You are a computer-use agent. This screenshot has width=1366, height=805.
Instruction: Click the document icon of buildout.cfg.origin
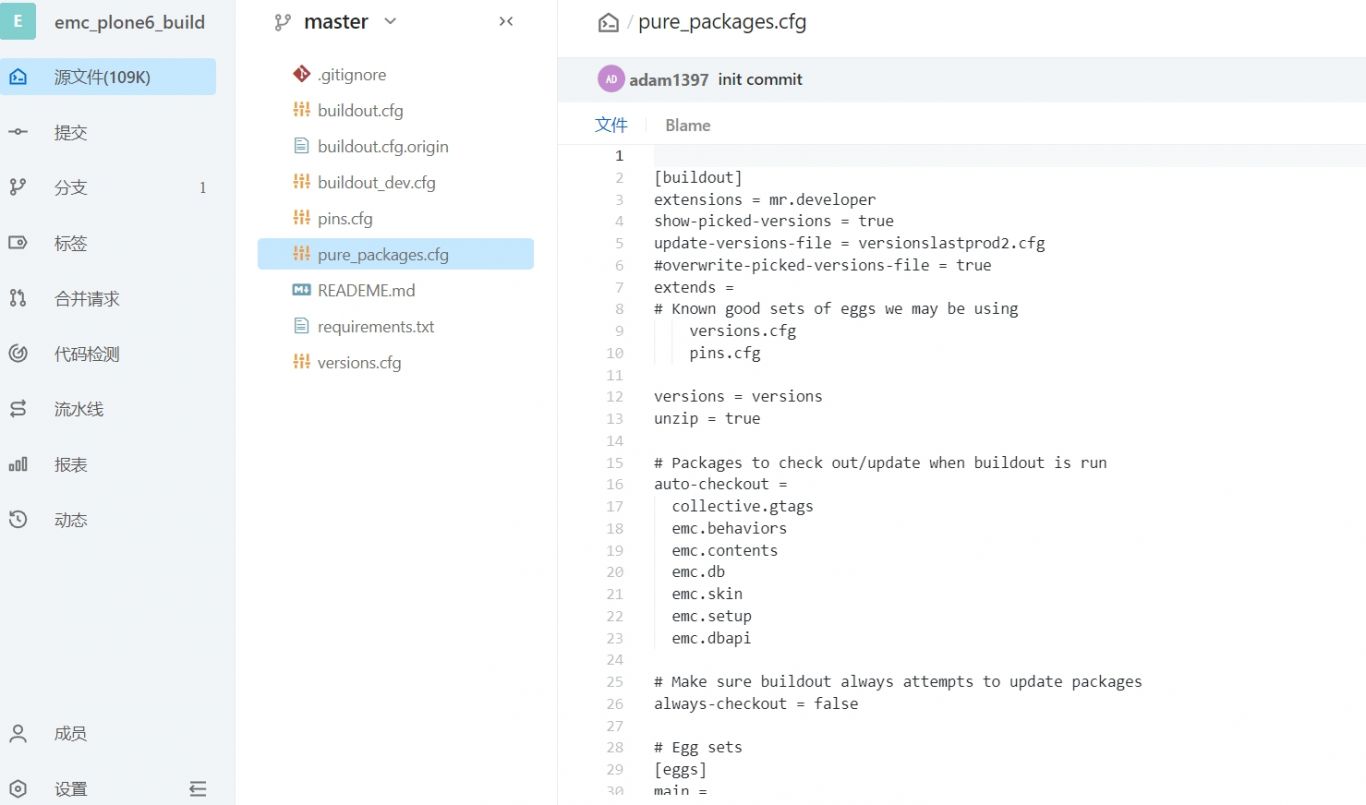(x=301, y=146)
